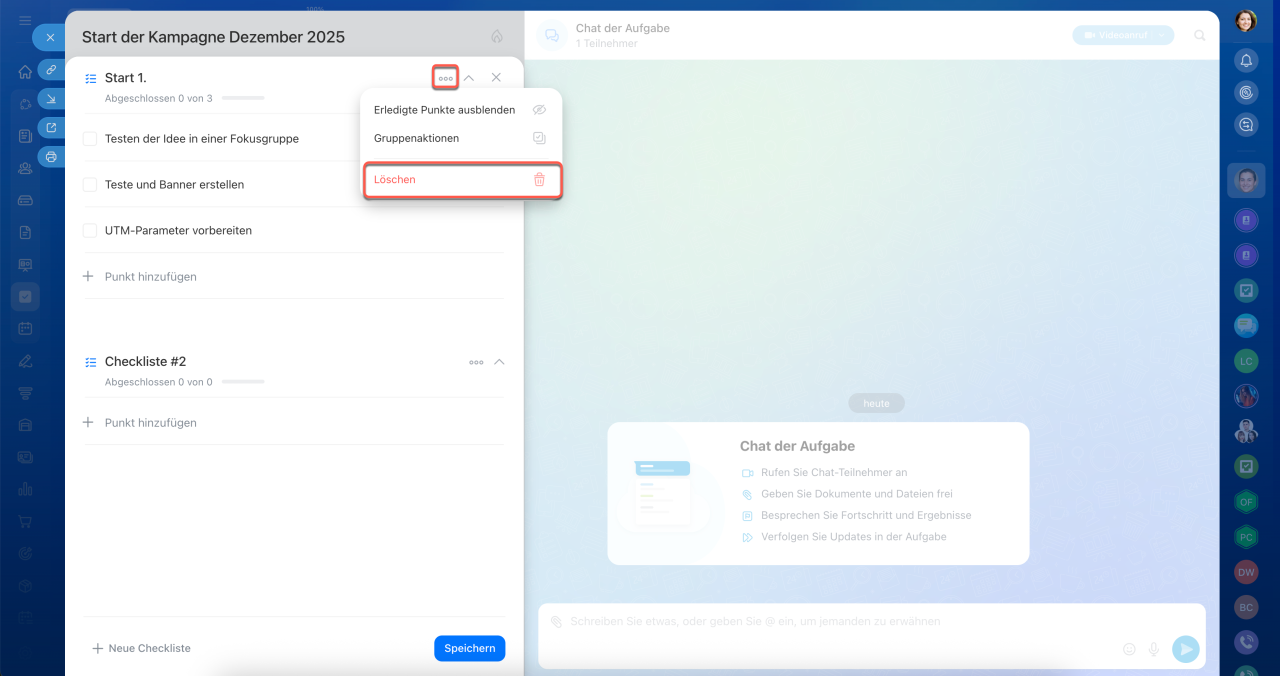1280x676 pixels.
Task: Click the shopping cart icon in left sidebar
Action: (x=25, y=521)
